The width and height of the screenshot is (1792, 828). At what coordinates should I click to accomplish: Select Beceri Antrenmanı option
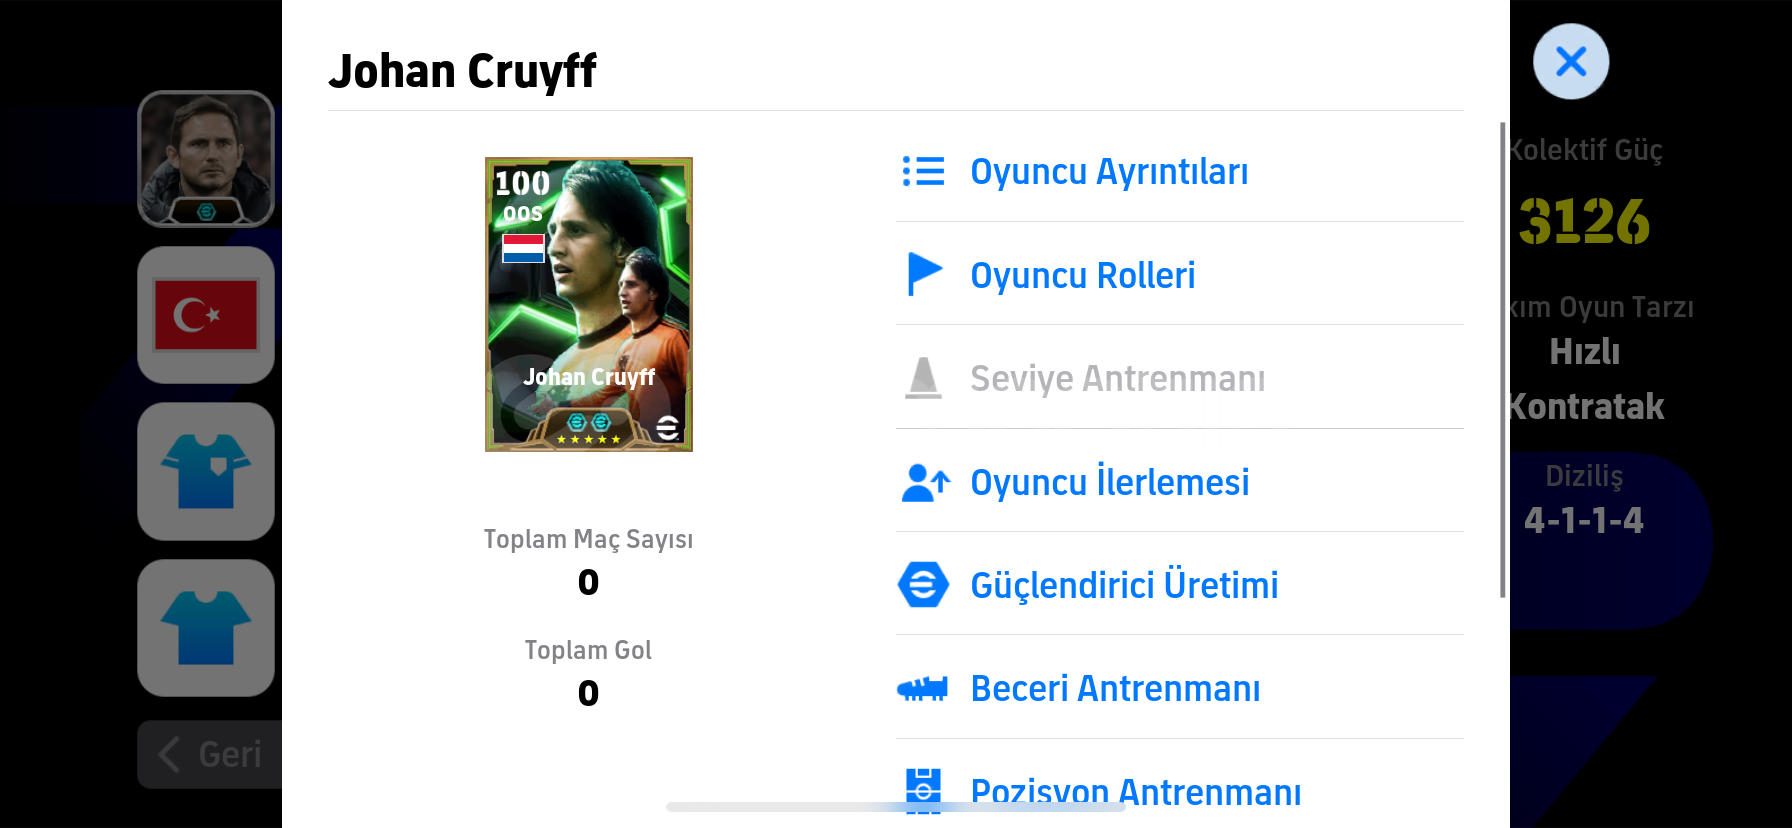1115,689
